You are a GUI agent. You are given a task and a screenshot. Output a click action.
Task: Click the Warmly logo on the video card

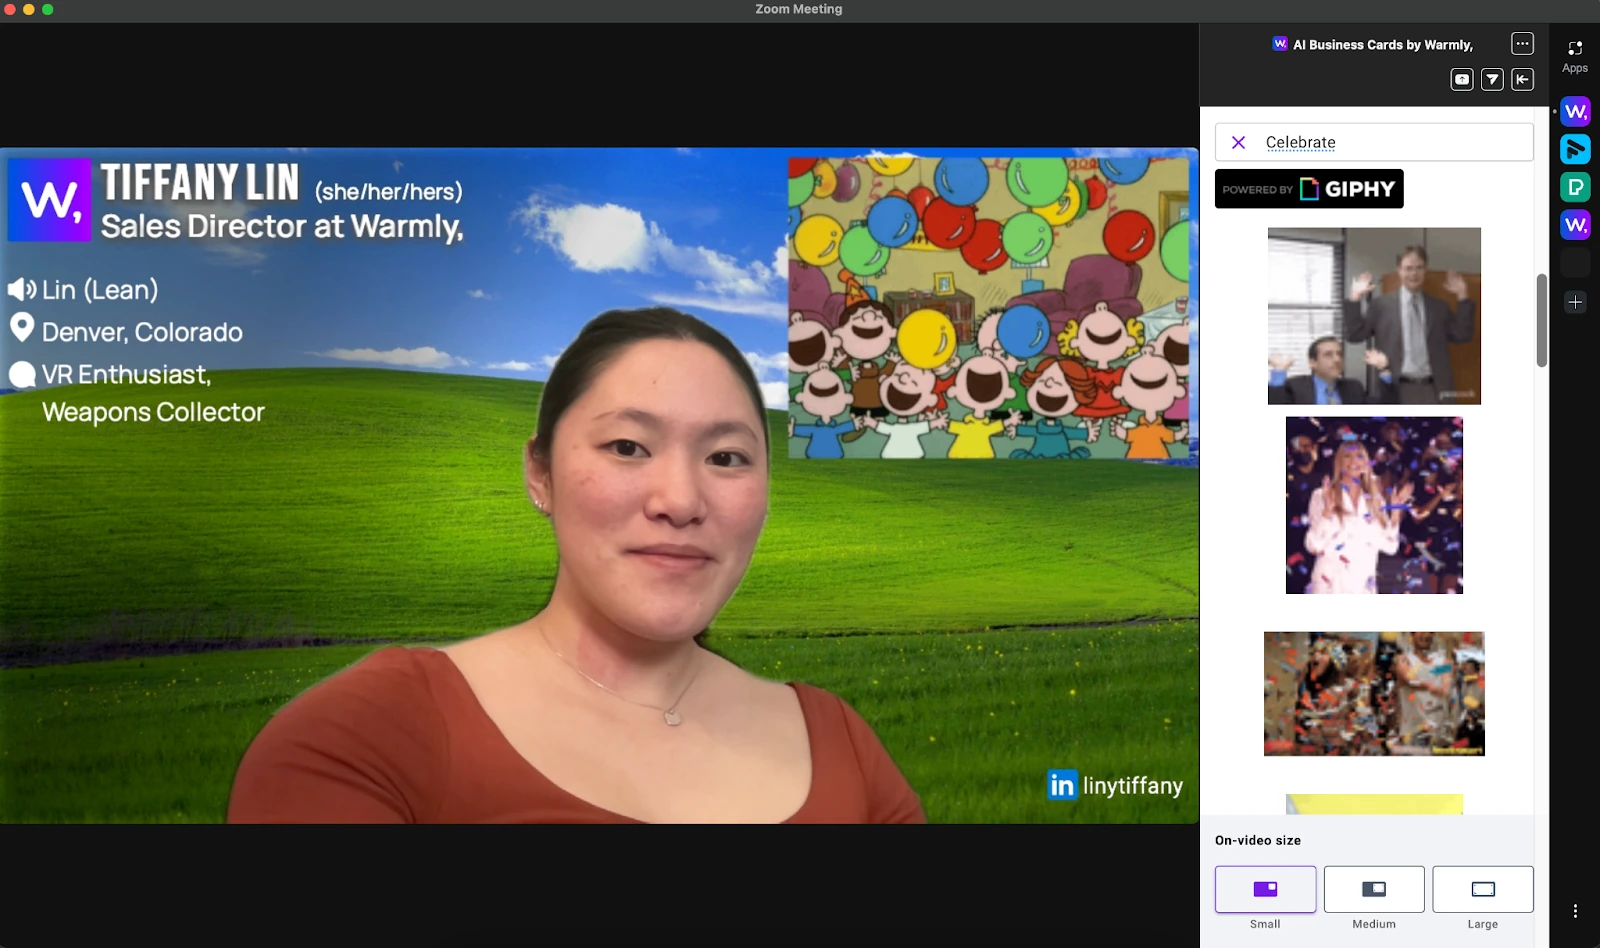(x=50, y=200)
